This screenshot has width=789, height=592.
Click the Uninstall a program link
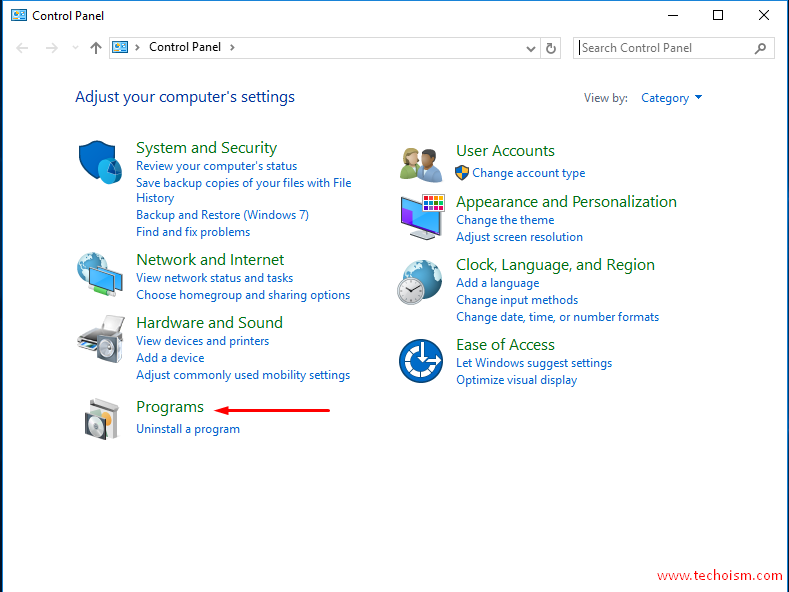pyautogui.click(x=188, y=429)
